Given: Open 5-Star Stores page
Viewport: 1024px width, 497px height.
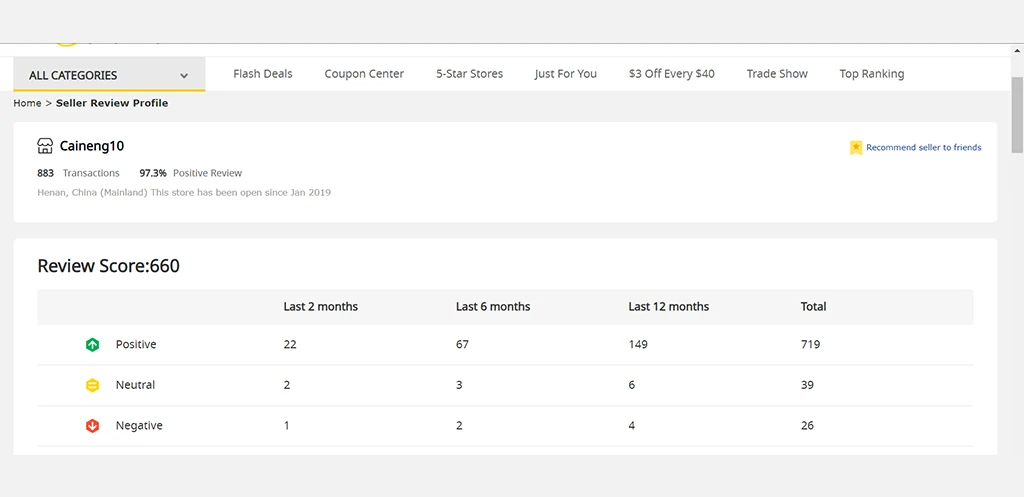Looking at the screenshot, I should coord(470,74).
